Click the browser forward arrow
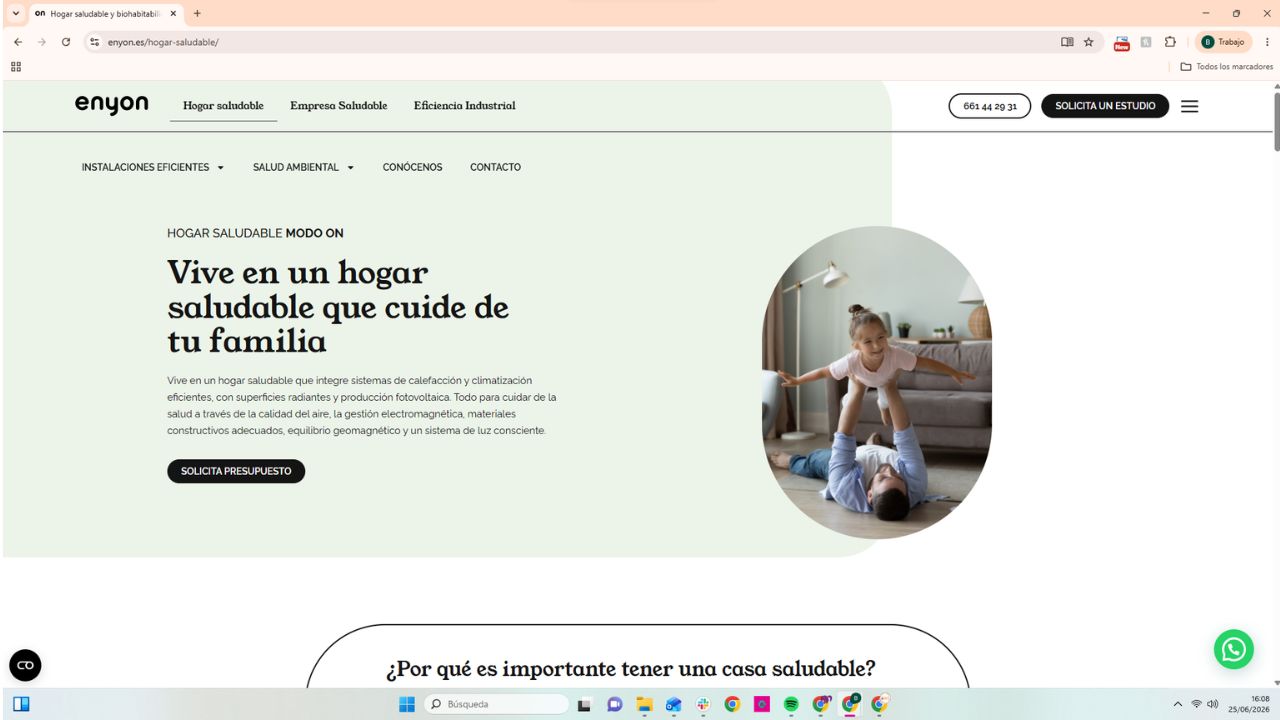1280x720 pixels. click(x=42, y=42)
